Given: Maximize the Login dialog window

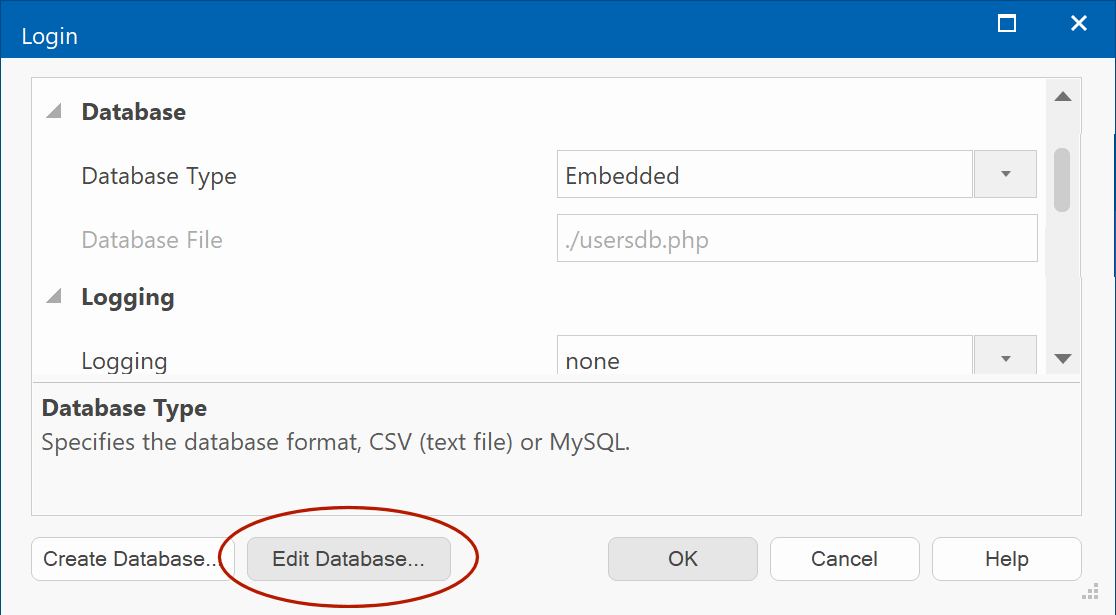Looking at the screenshot, I should click(x=1008, y=24).
